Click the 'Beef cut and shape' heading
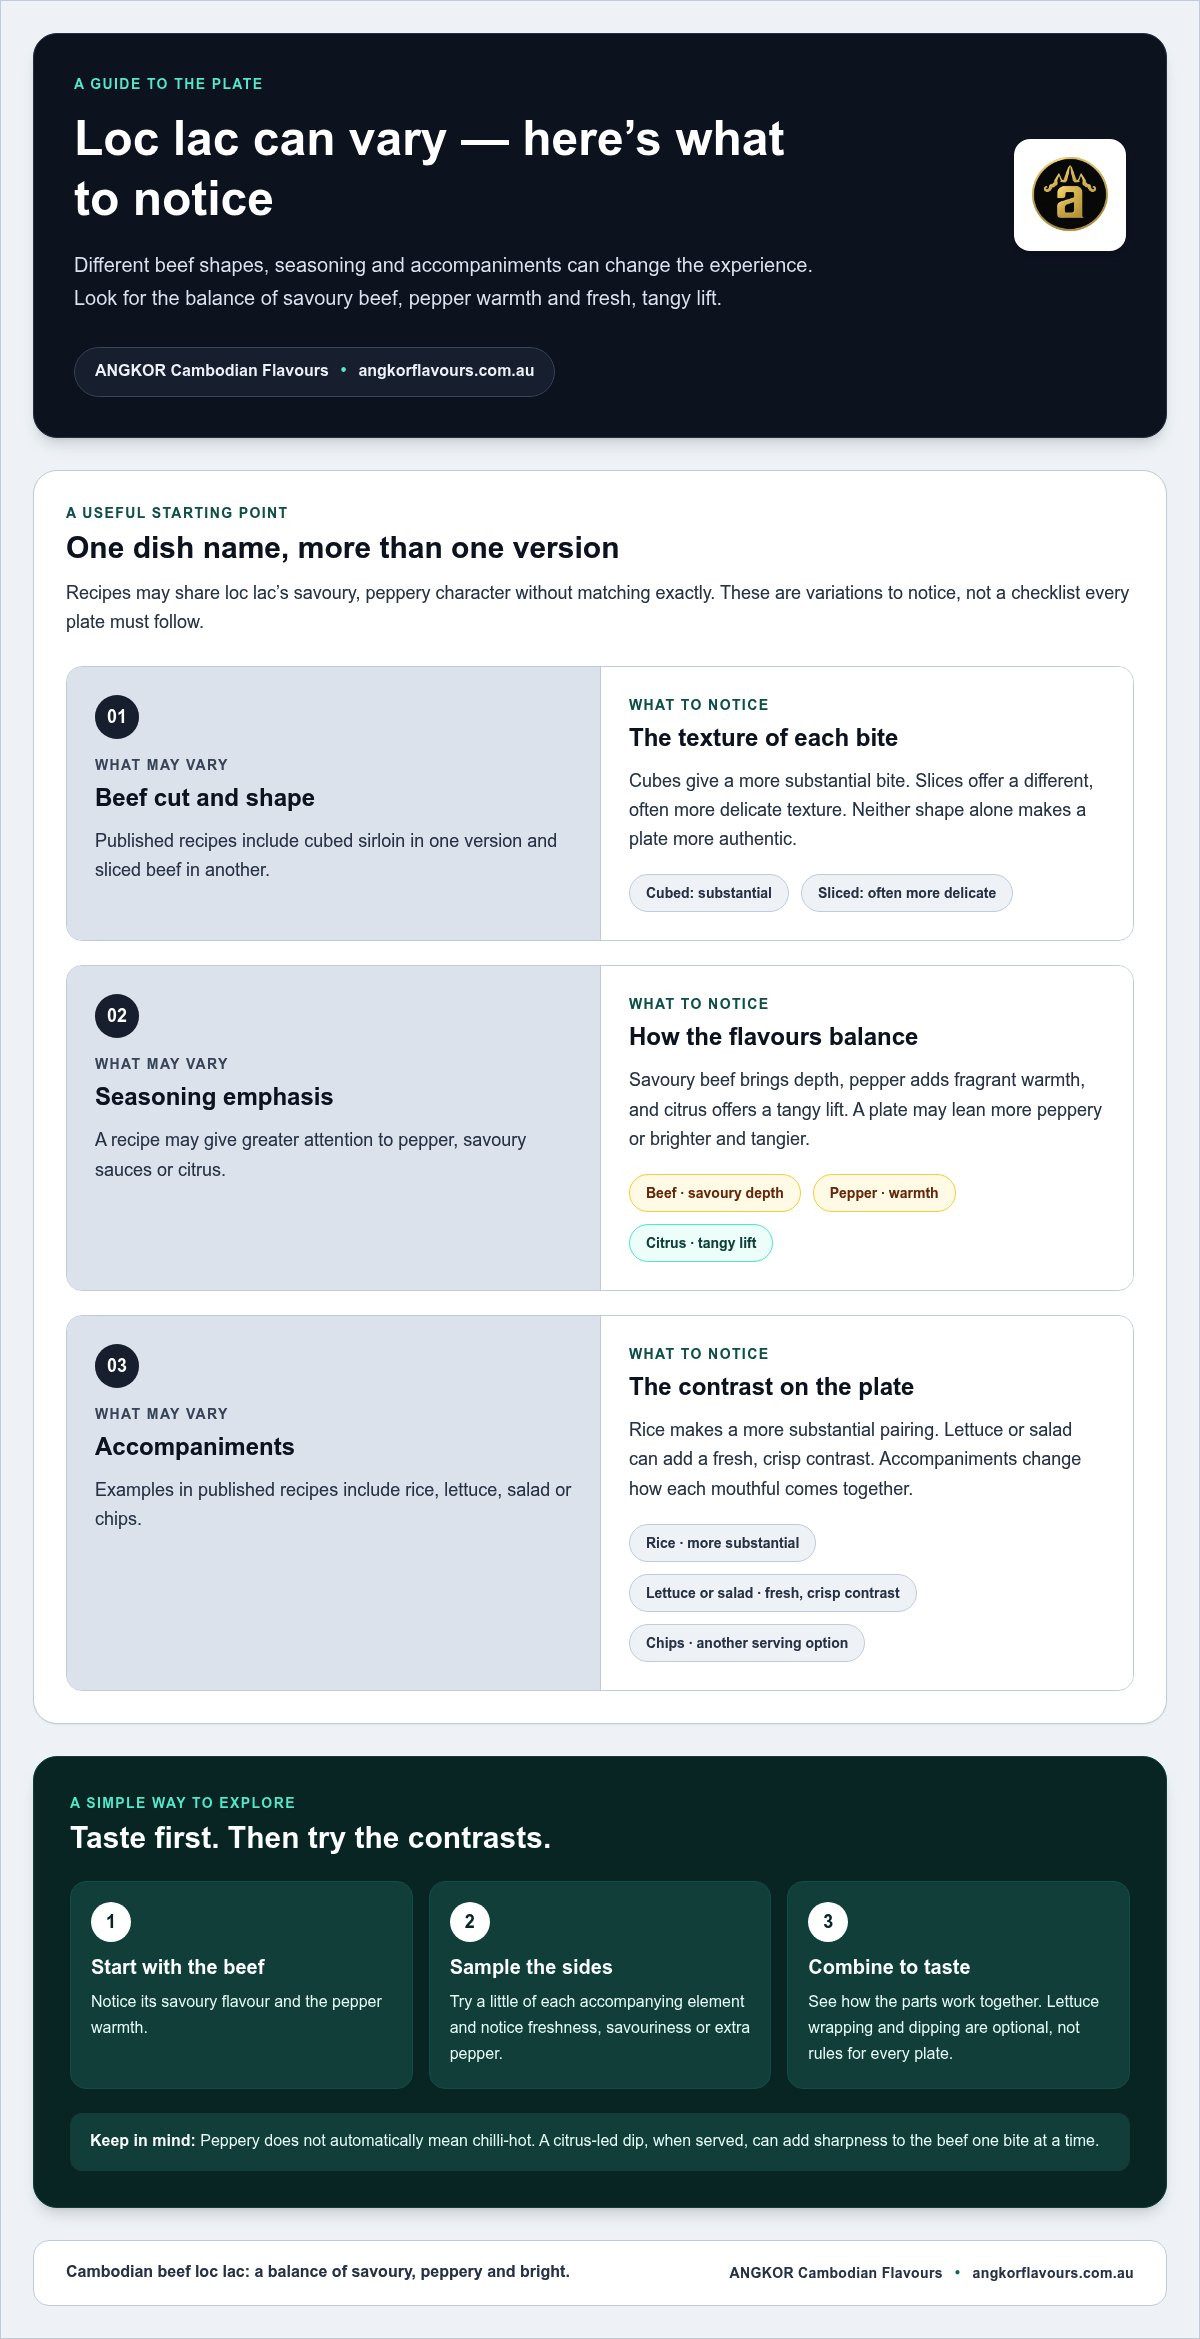1200x2339 pixels. (205, 798)
